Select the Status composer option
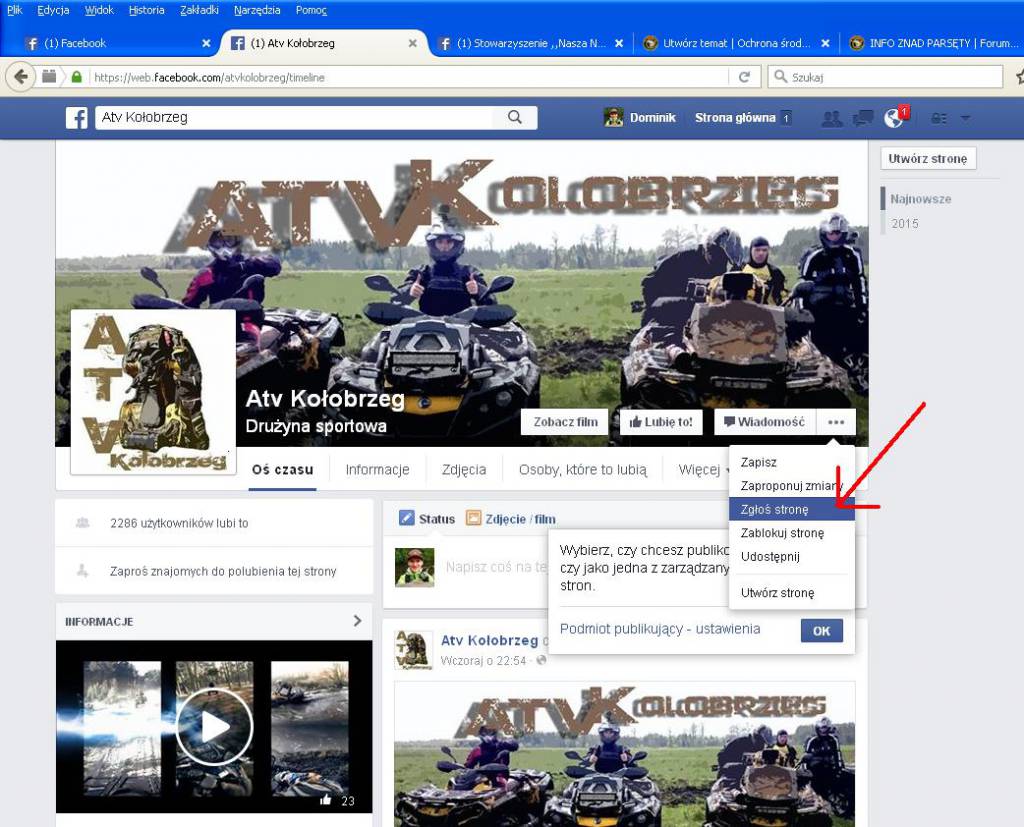The height and width of the screenshot is (827, 1024). click(x=427, y=519)
